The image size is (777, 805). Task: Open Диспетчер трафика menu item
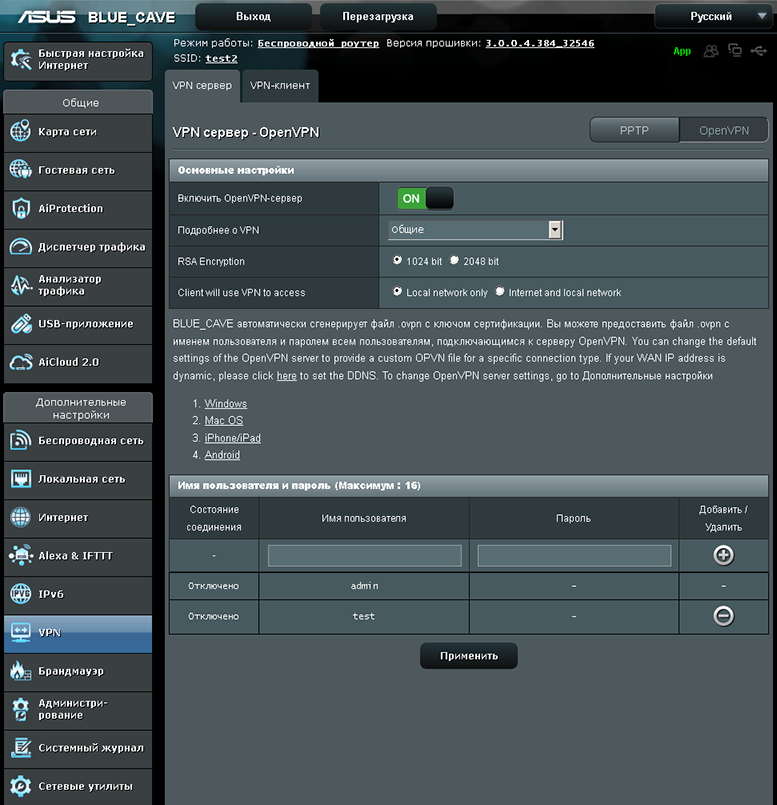click(x=78, y=247)
